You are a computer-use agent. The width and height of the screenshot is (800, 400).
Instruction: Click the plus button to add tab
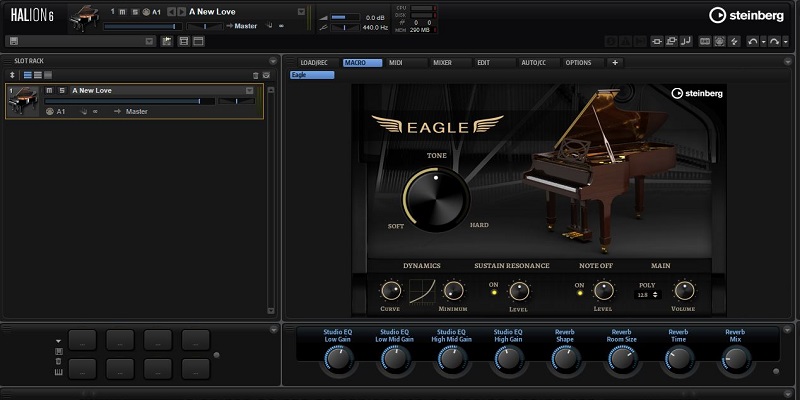point(614,62)
